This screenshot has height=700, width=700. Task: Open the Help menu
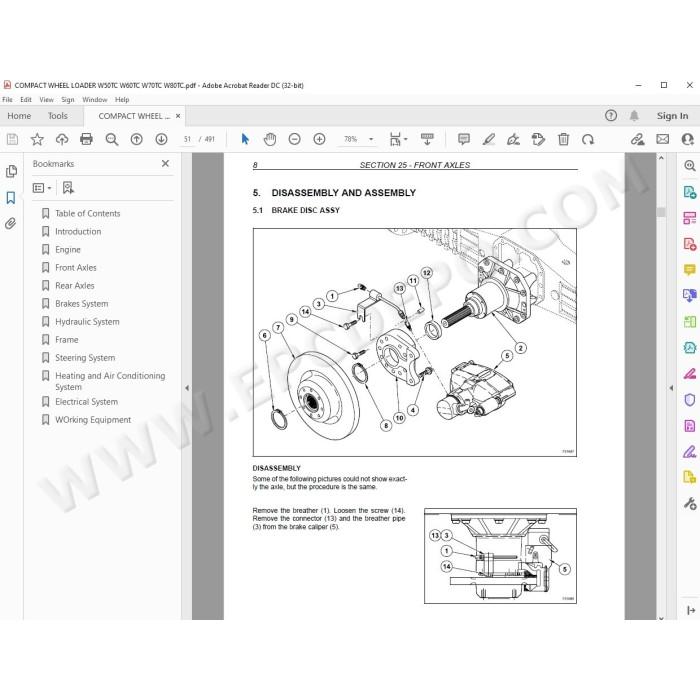click(x=122, y=100)
